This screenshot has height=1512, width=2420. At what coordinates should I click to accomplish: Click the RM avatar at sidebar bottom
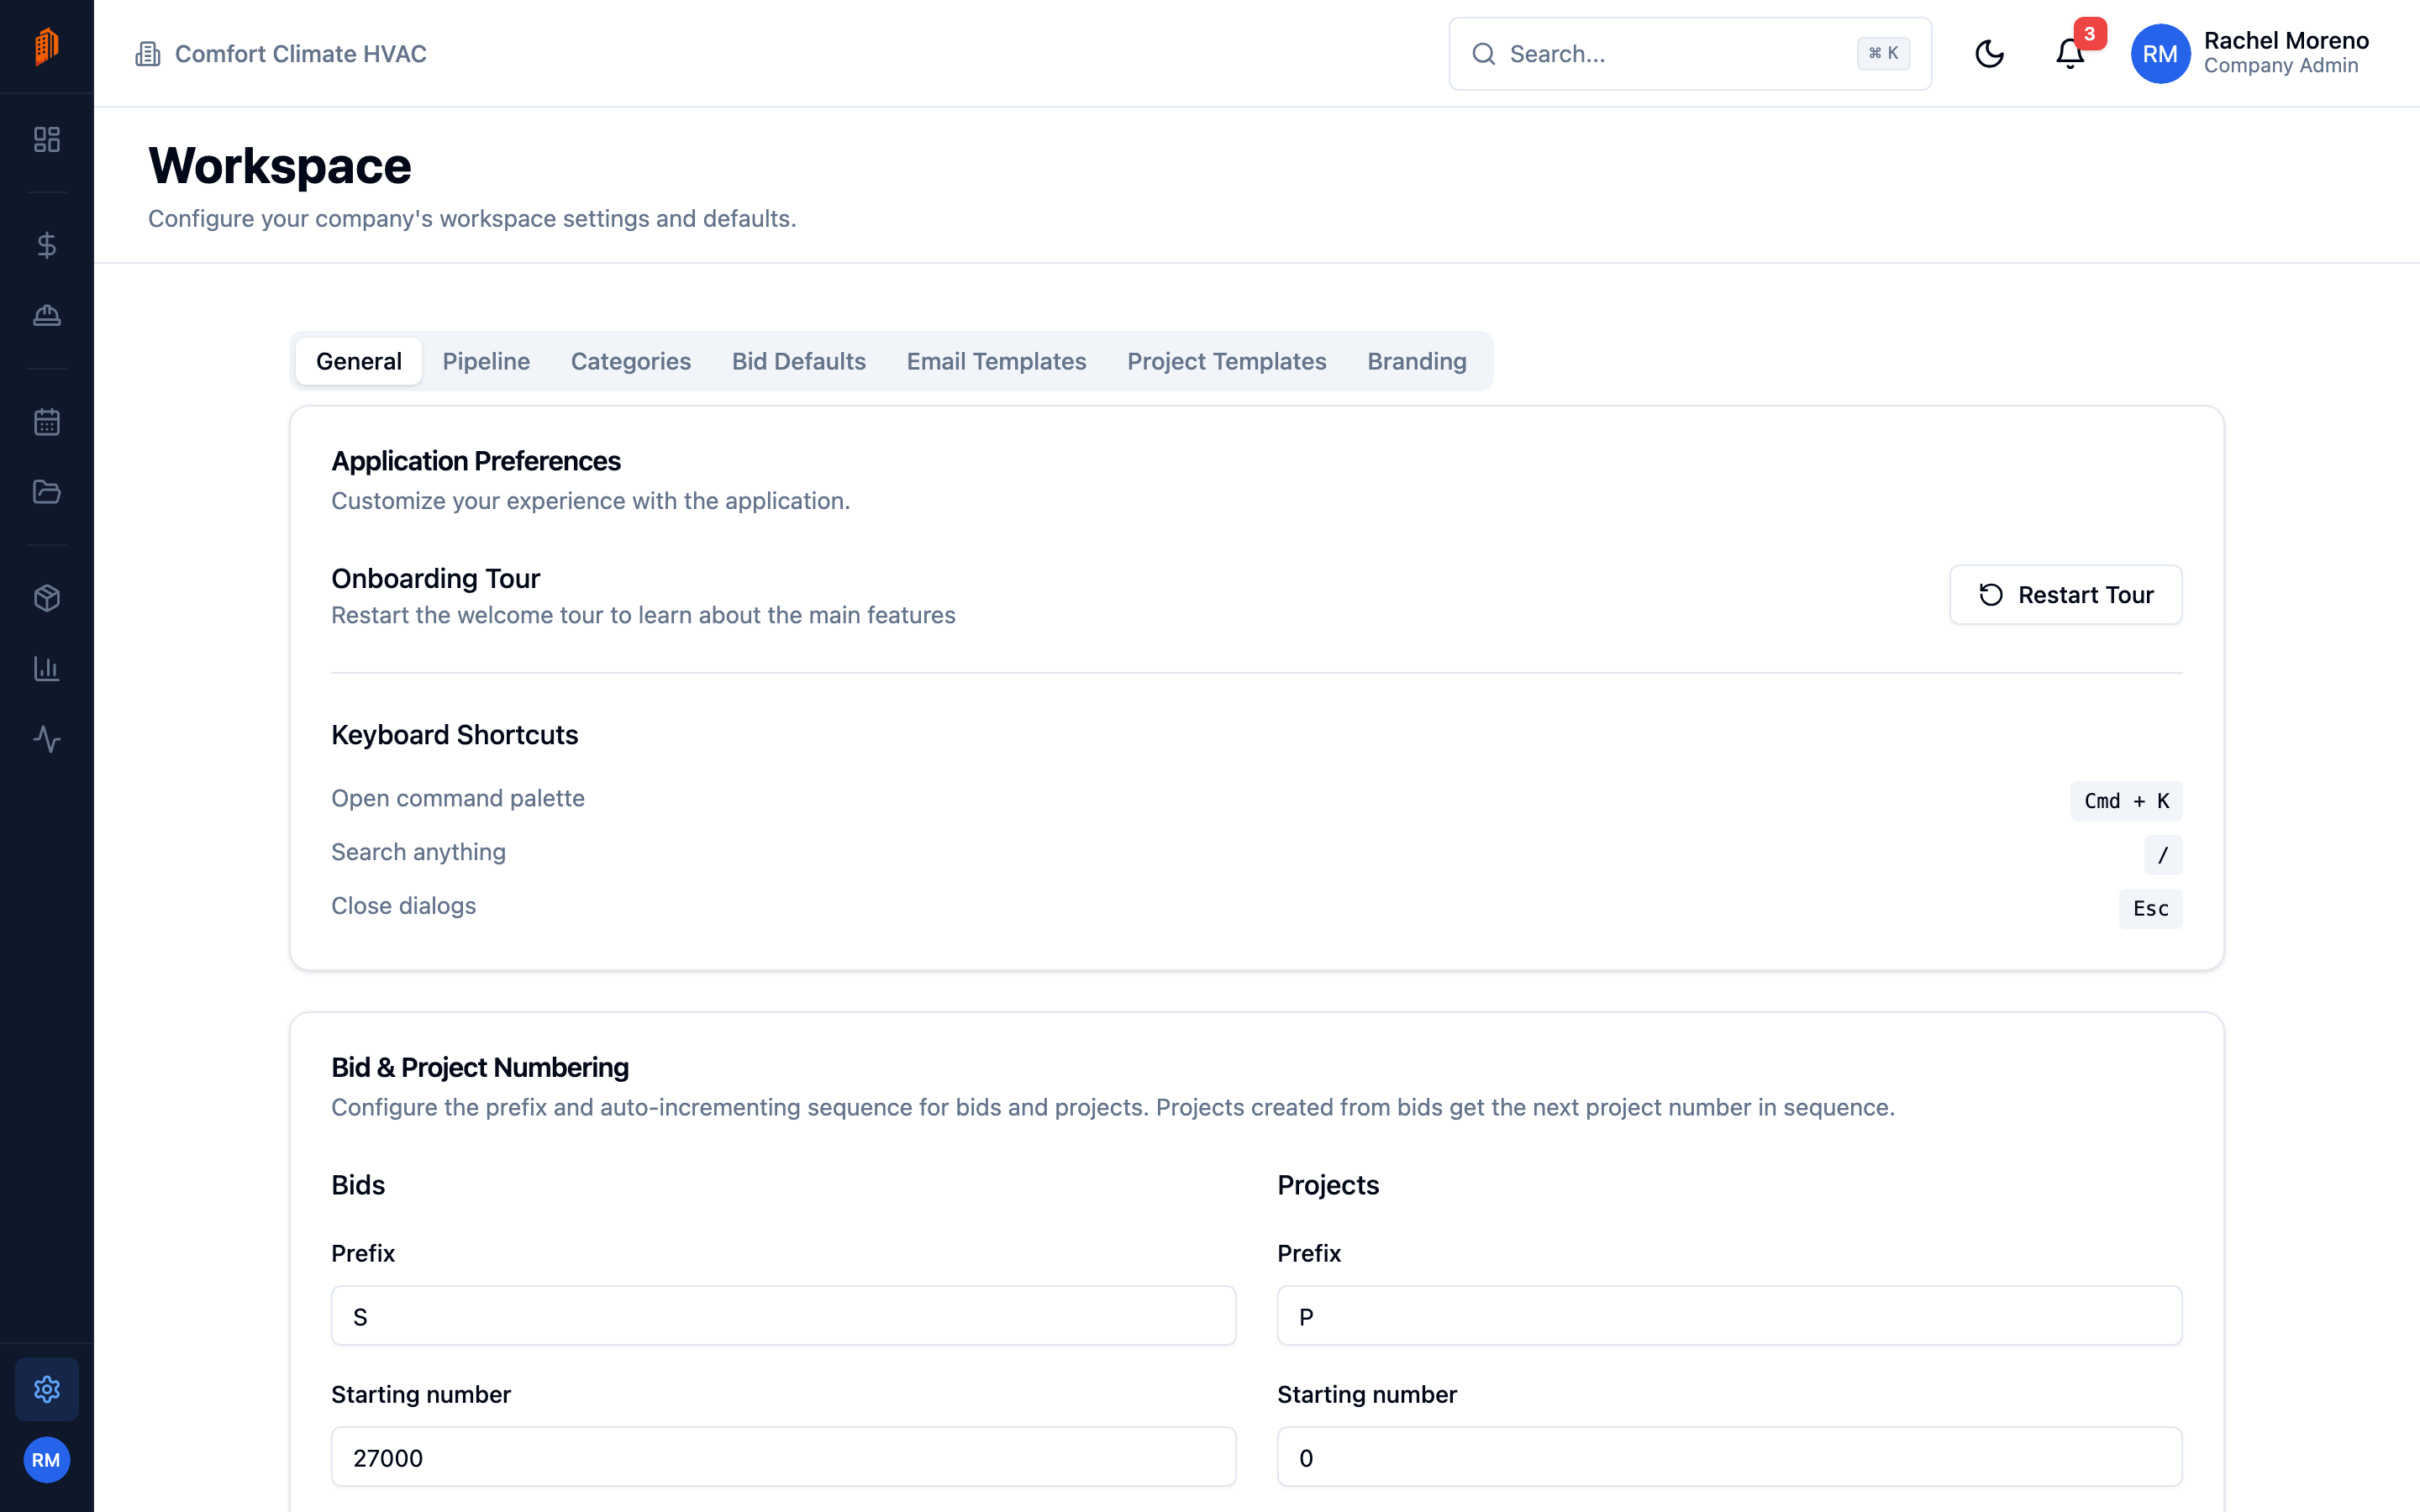[47, 1460]
